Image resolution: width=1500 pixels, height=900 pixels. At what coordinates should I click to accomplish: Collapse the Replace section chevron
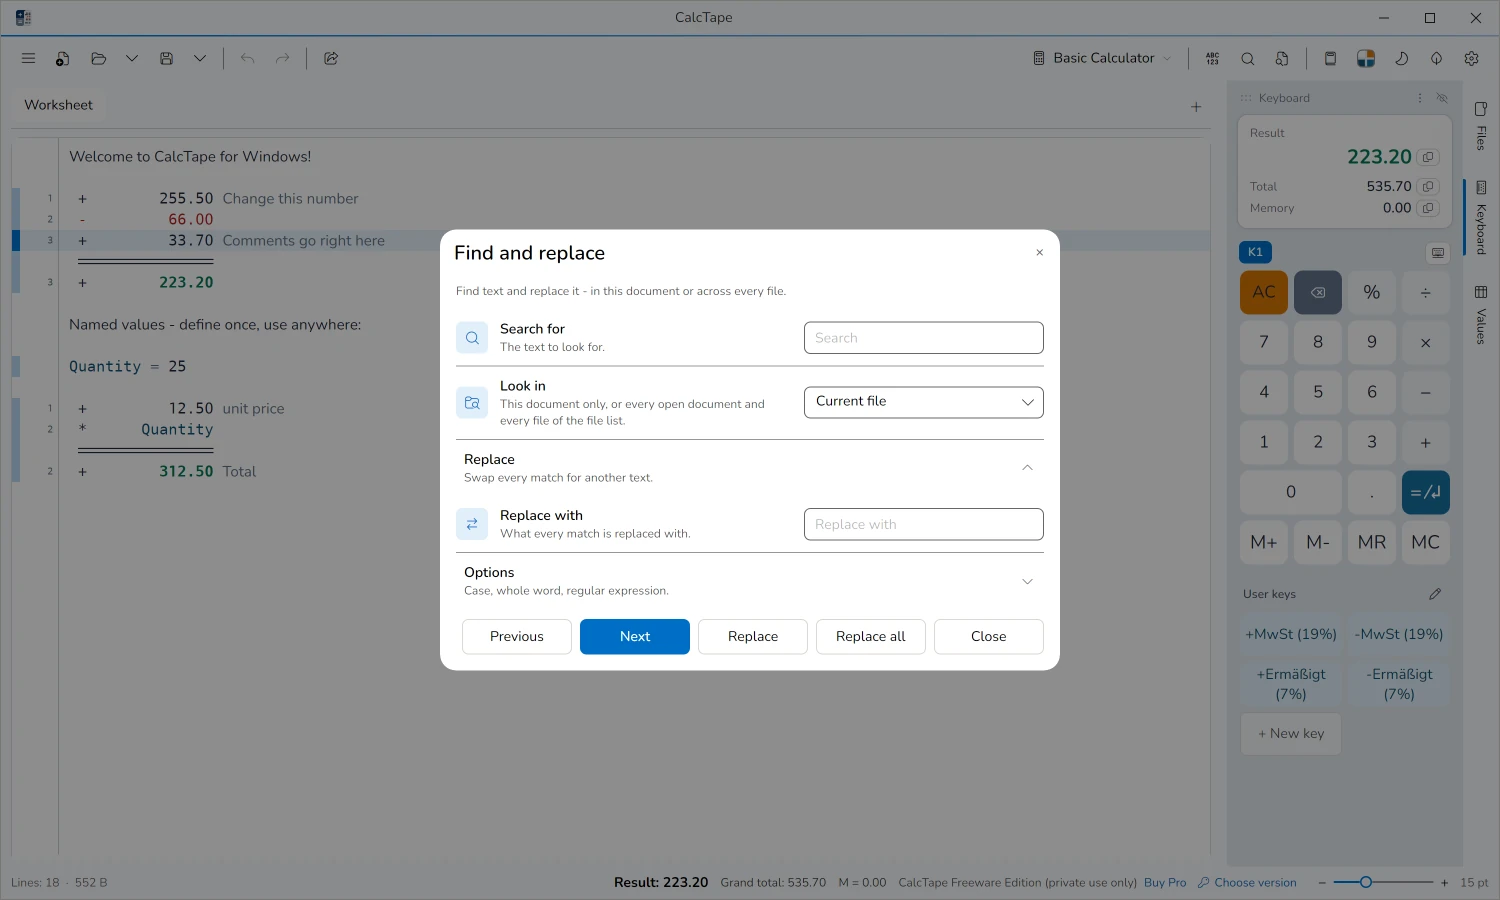(x=1027, y=468)
